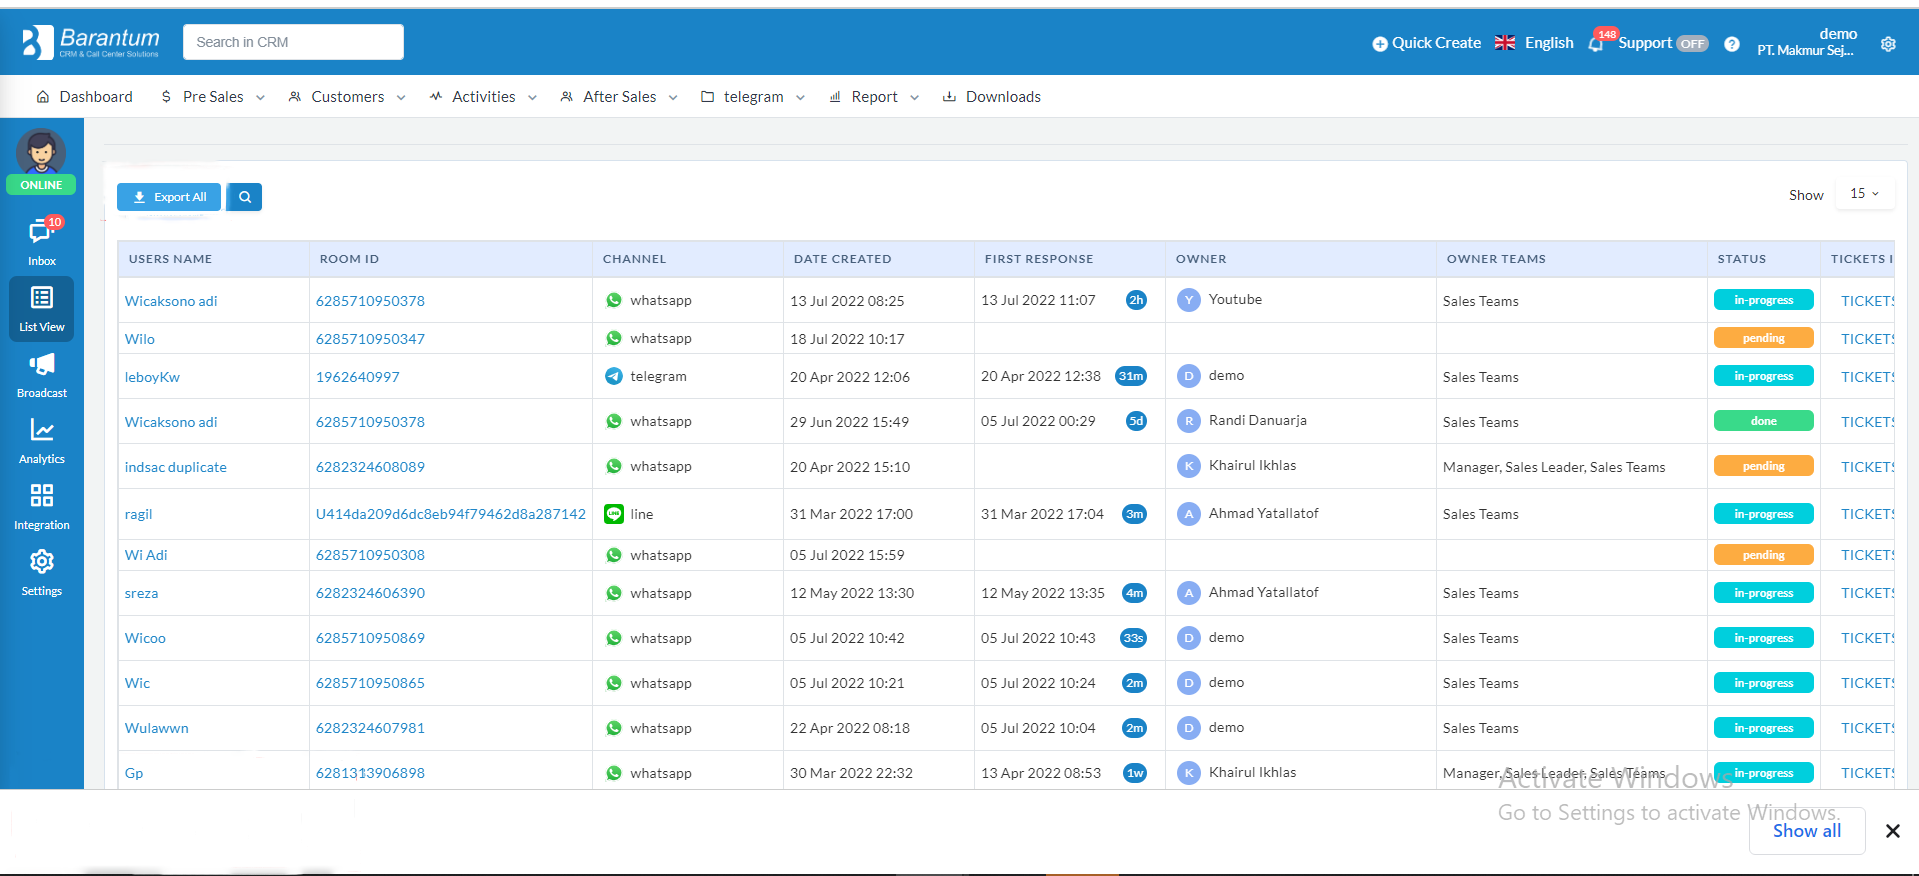Toggle the Support OFF switch
Image resolution: width=1919 pixels, height=876 pixels.
1692,44
